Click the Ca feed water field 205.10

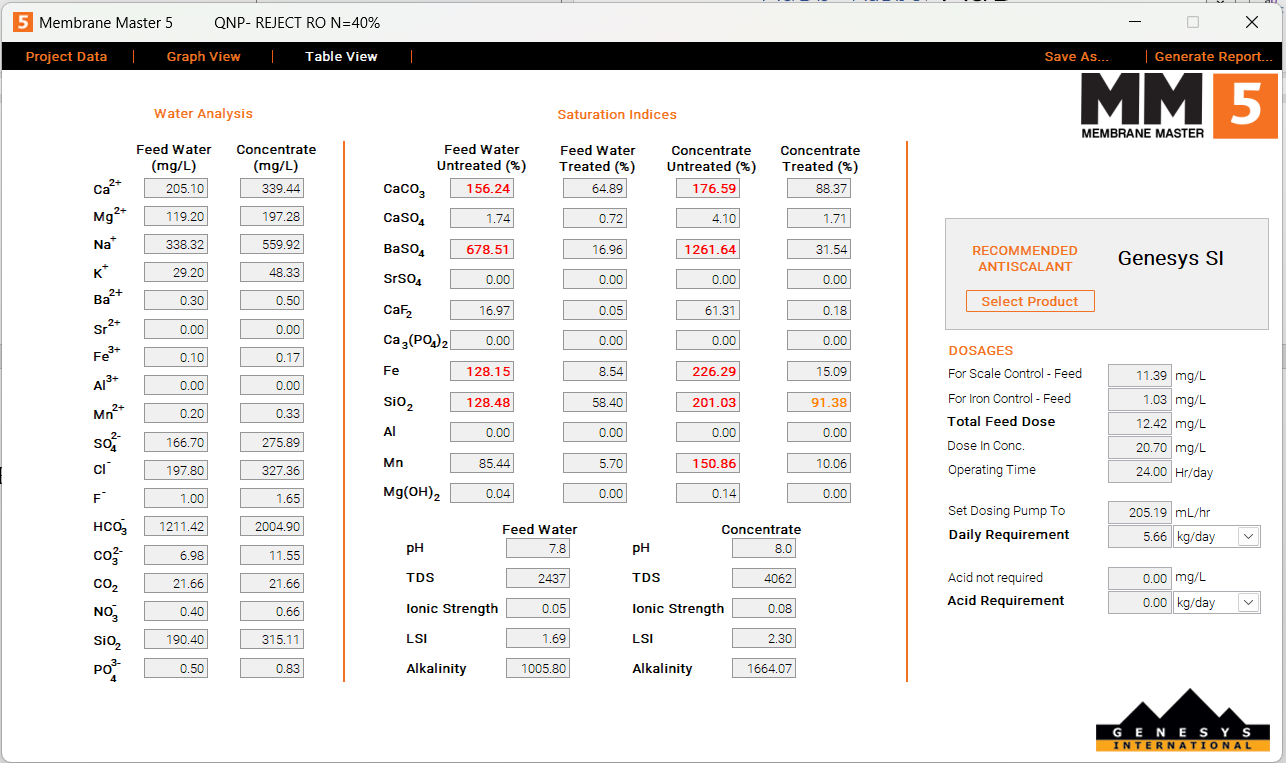176,188
